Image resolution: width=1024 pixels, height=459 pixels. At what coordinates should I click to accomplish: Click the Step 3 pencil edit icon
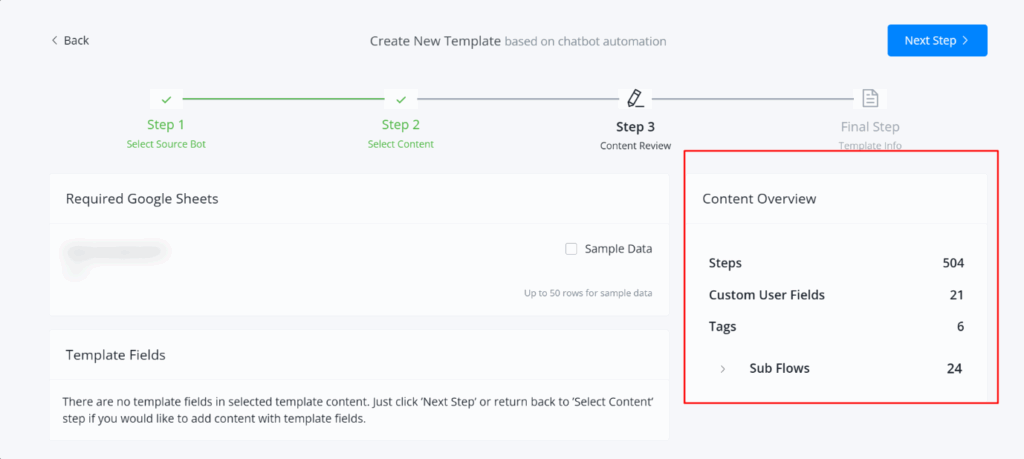[635, 98]
